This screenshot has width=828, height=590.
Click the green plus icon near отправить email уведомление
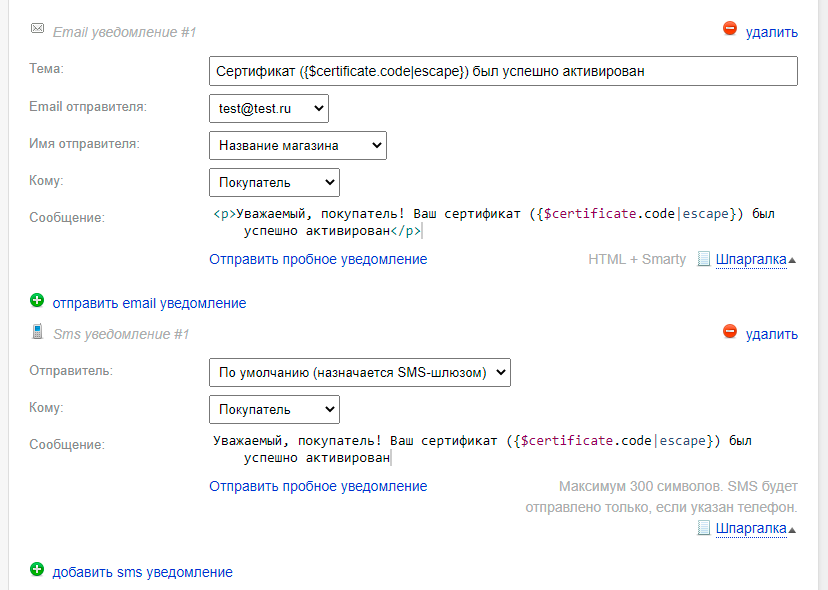point(37,301)
